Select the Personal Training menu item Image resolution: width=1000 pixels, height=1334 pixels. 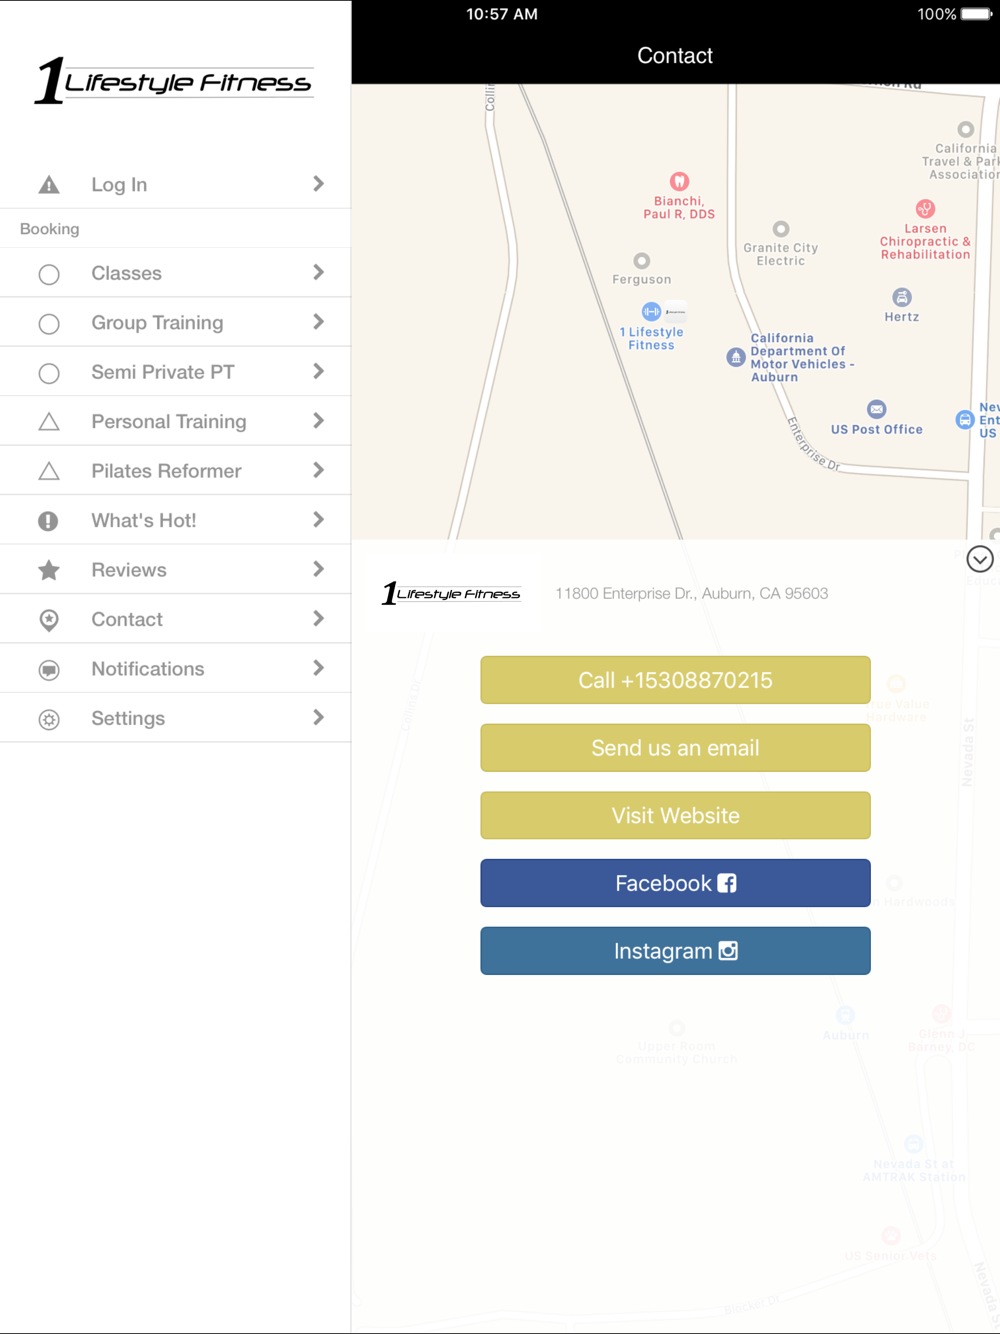coord(175,421)
